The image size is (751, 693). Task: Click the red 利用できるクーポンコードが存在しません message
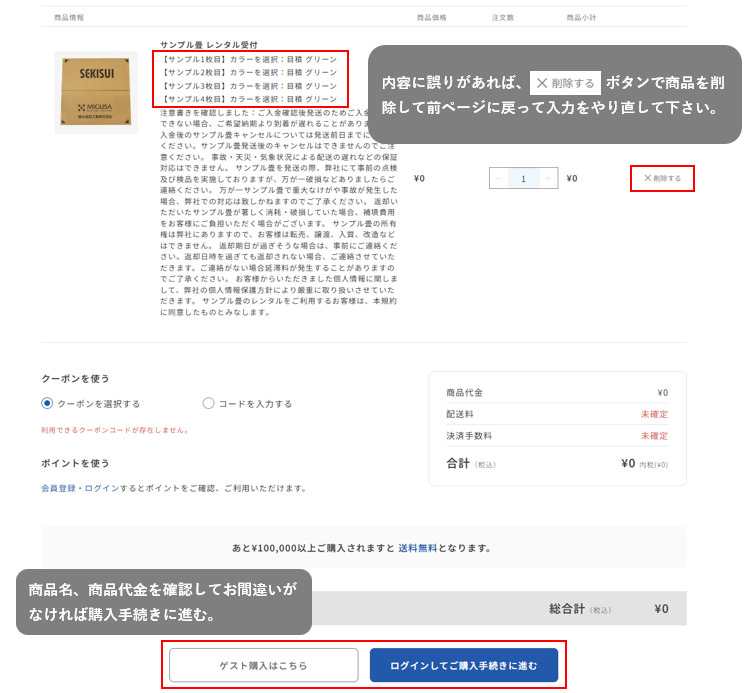(115, 430)
